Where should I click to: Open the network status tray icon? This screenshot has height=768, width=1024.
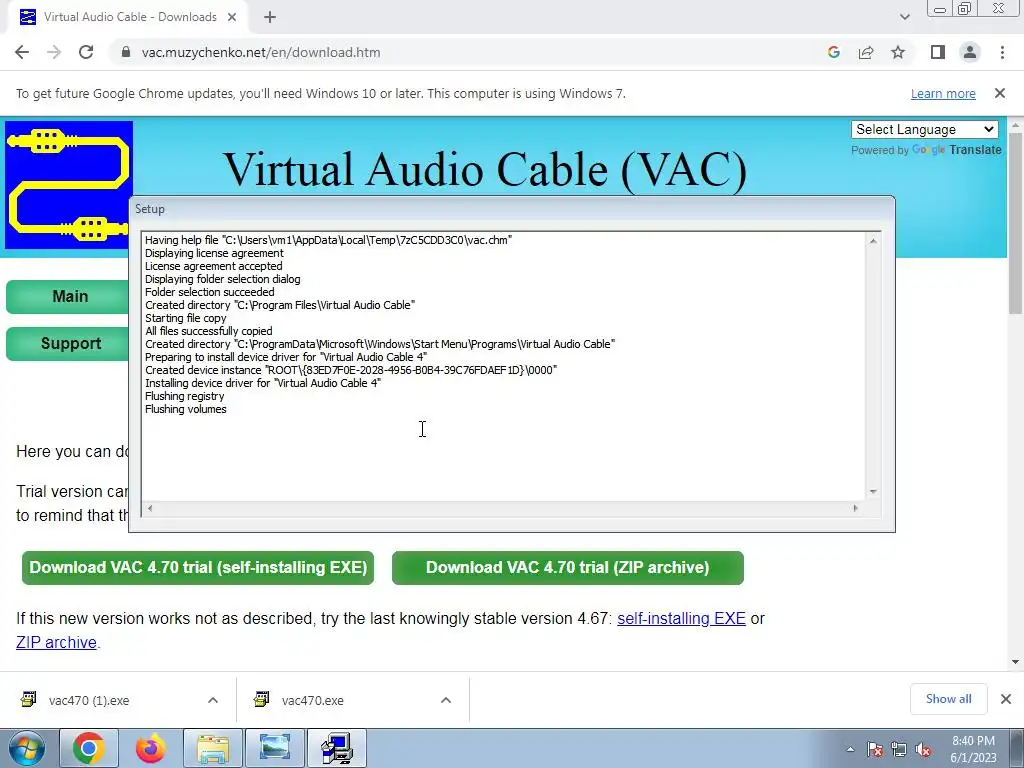(x=899, y=750)
